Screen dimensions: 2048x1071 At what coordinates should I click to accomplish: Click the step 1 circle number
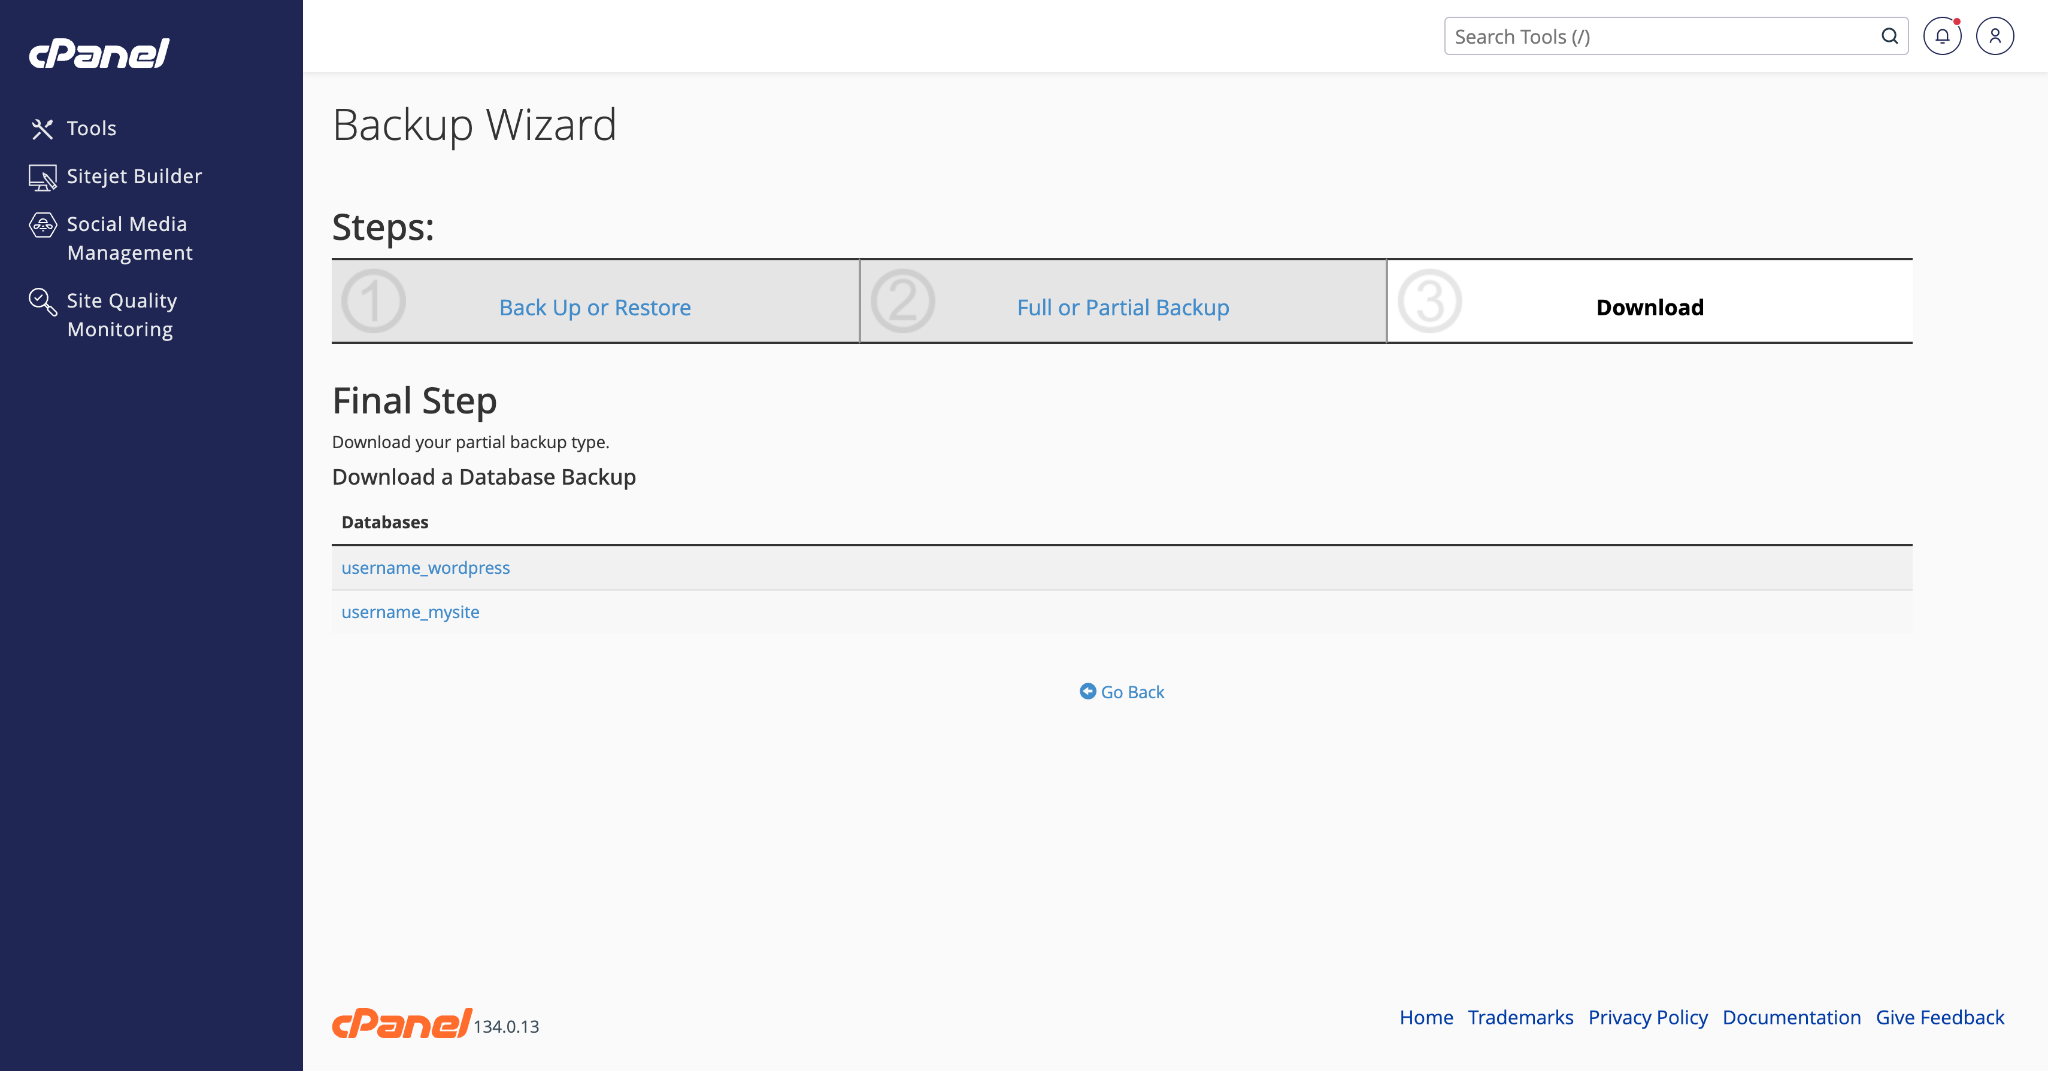pos(374,301)
